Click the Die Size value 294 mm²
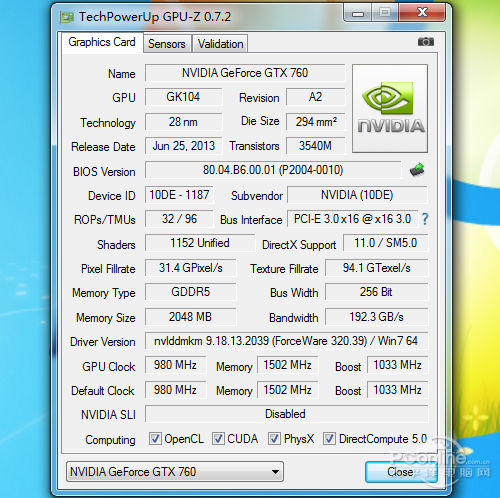The image size is (500, 498). [315, 122]
